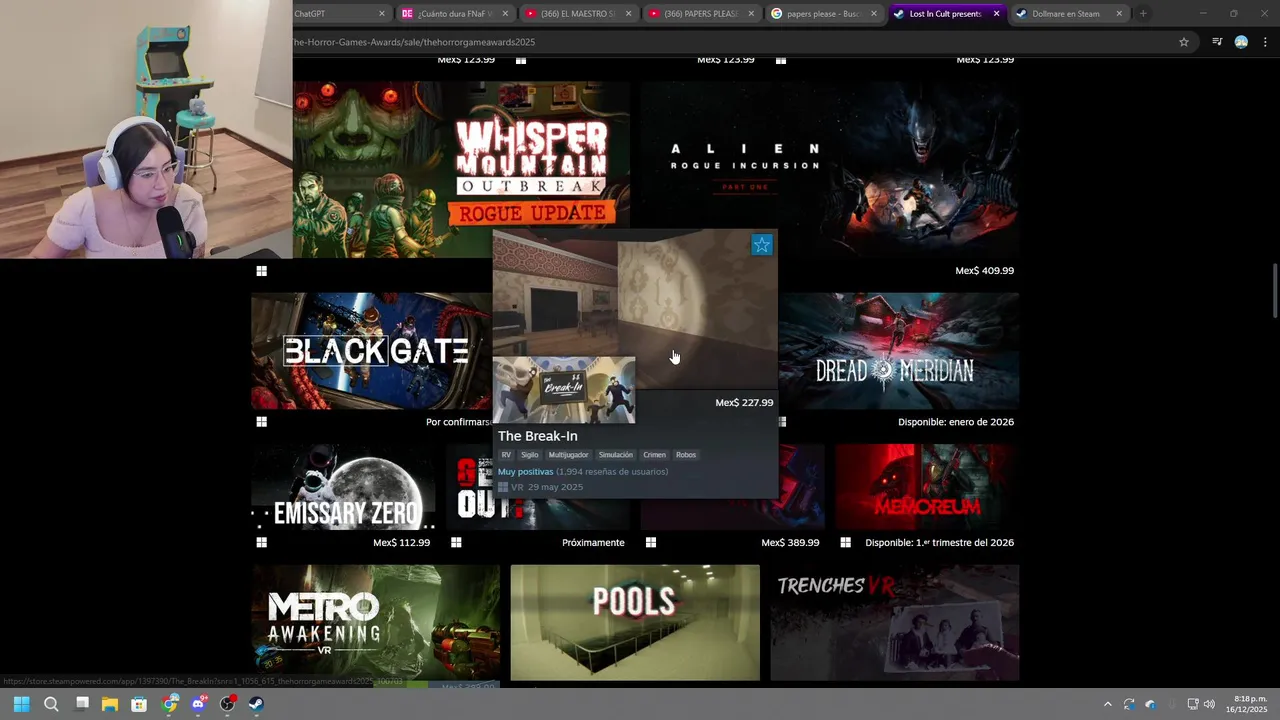
Task: Switch to PAPERS PLEASE YouTube tab
Action: point(701,14)
